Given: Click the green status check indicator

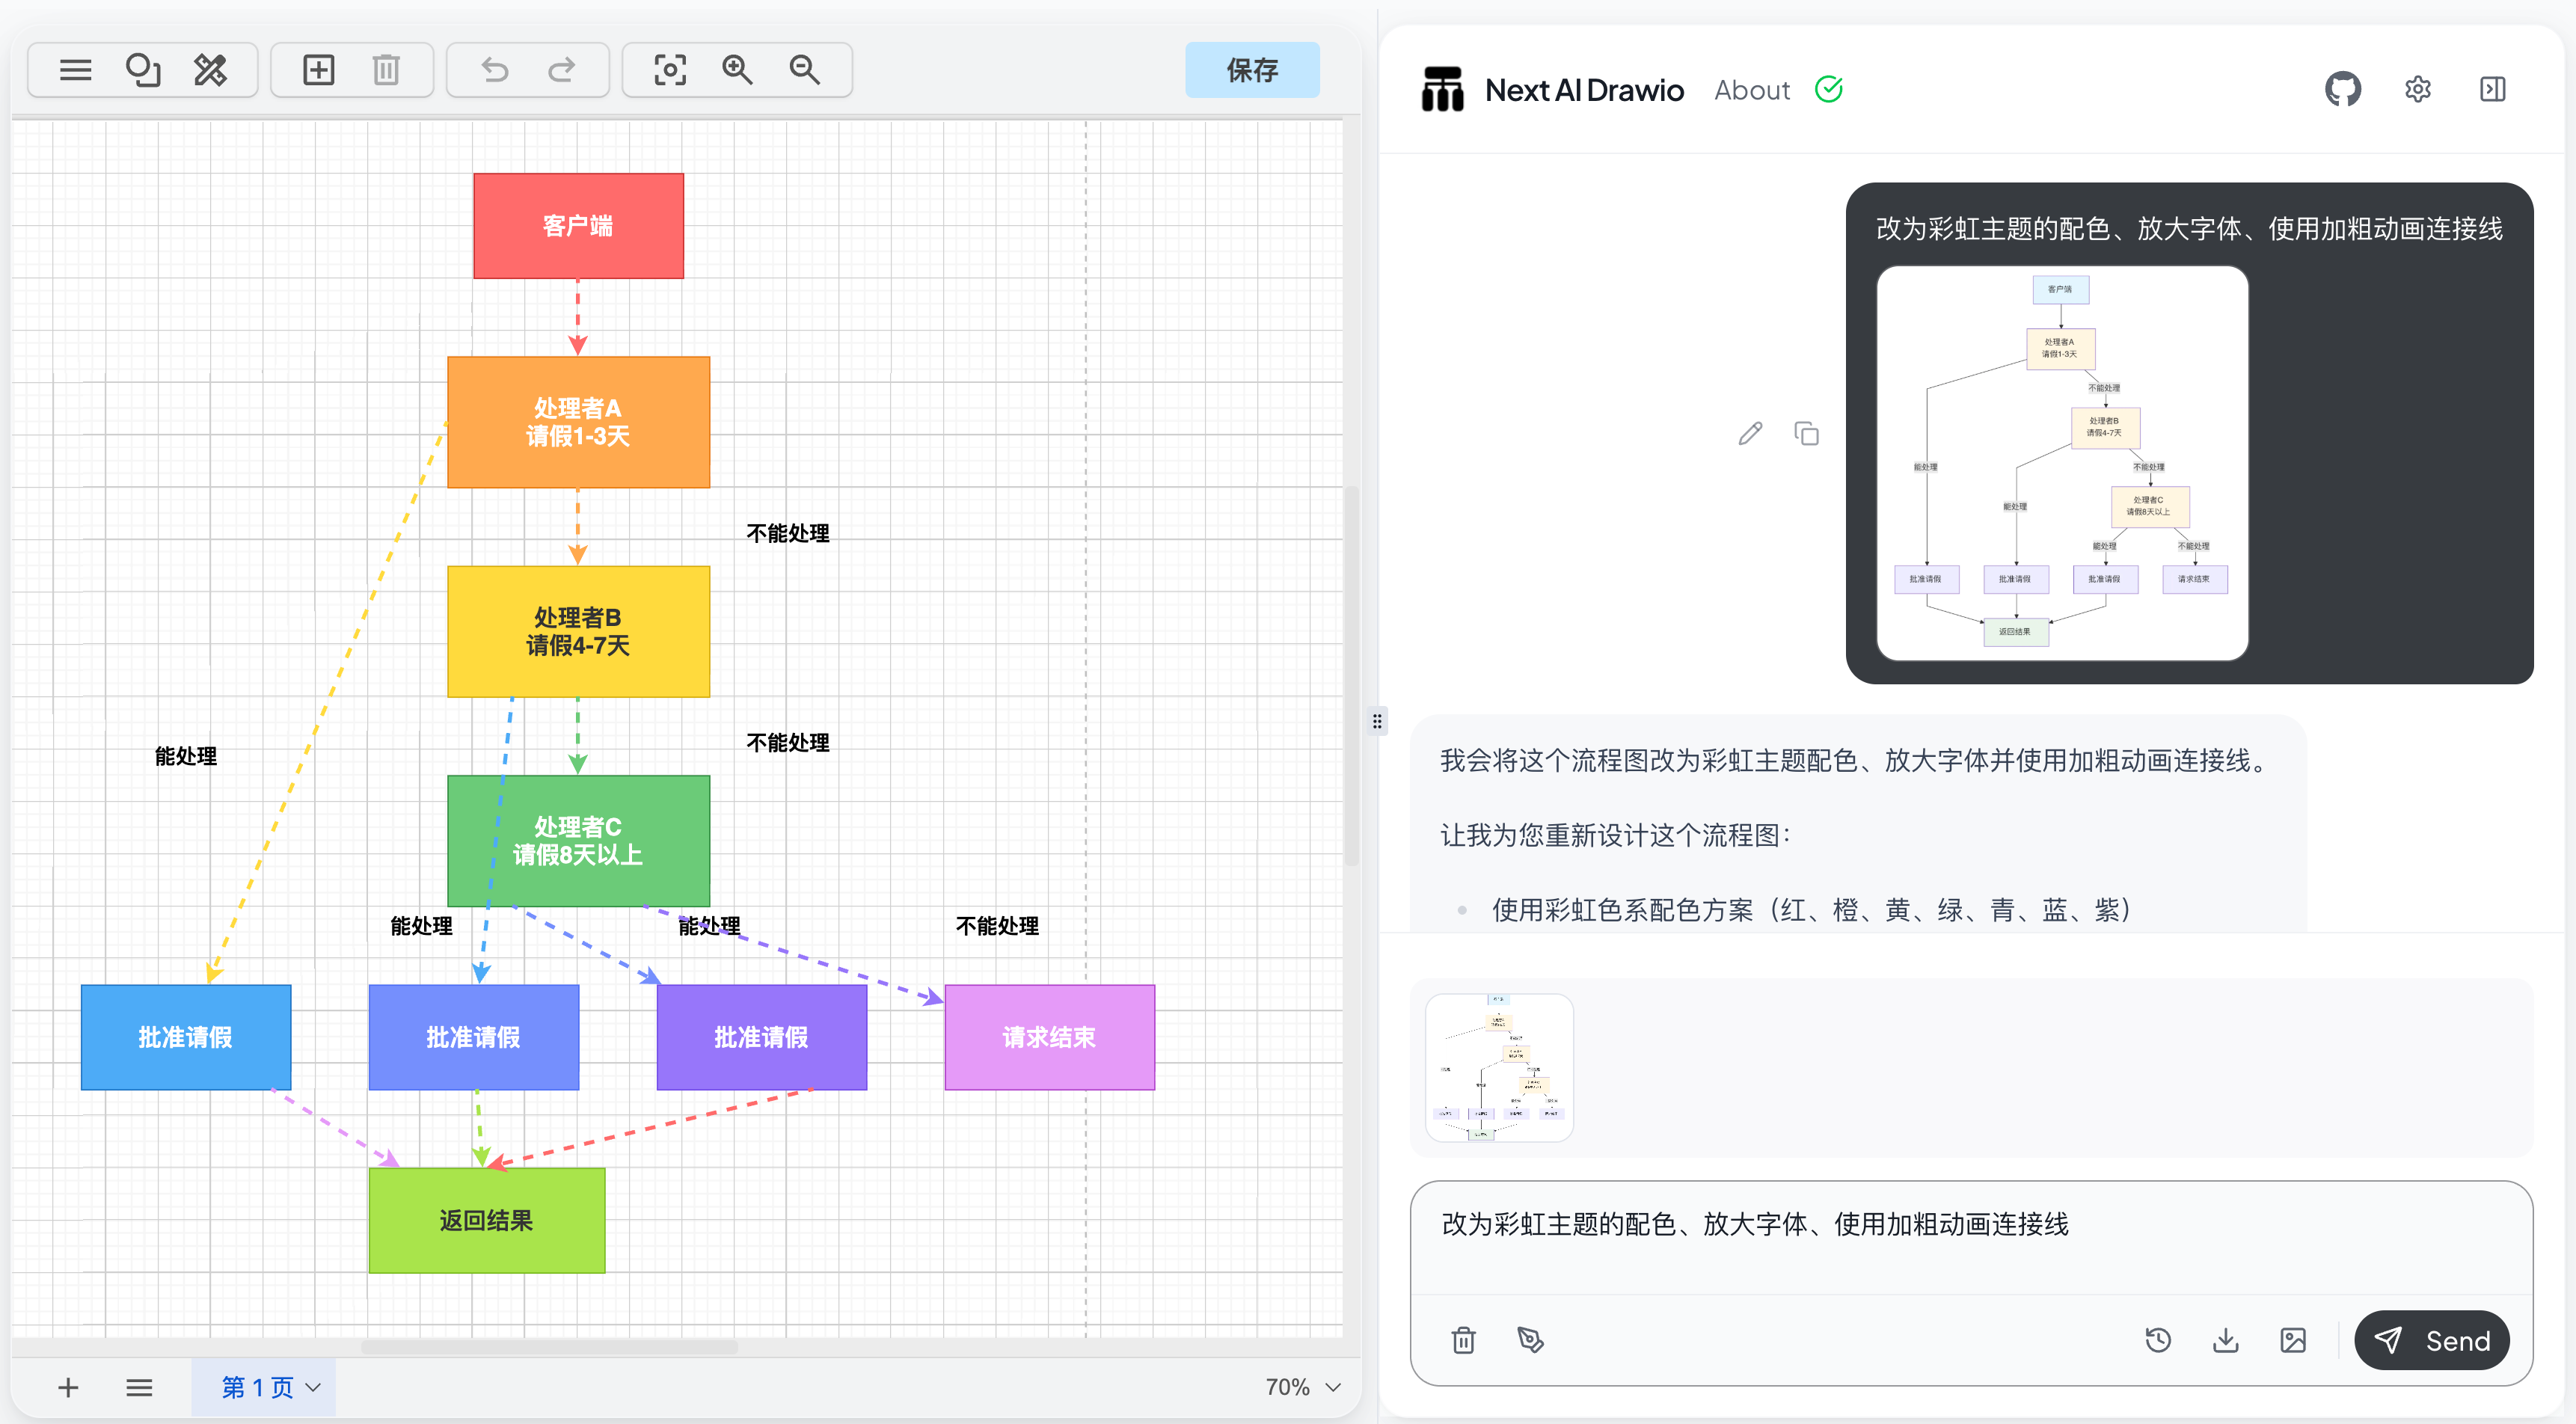Looking at the screenshot, I should [1828, 90].
